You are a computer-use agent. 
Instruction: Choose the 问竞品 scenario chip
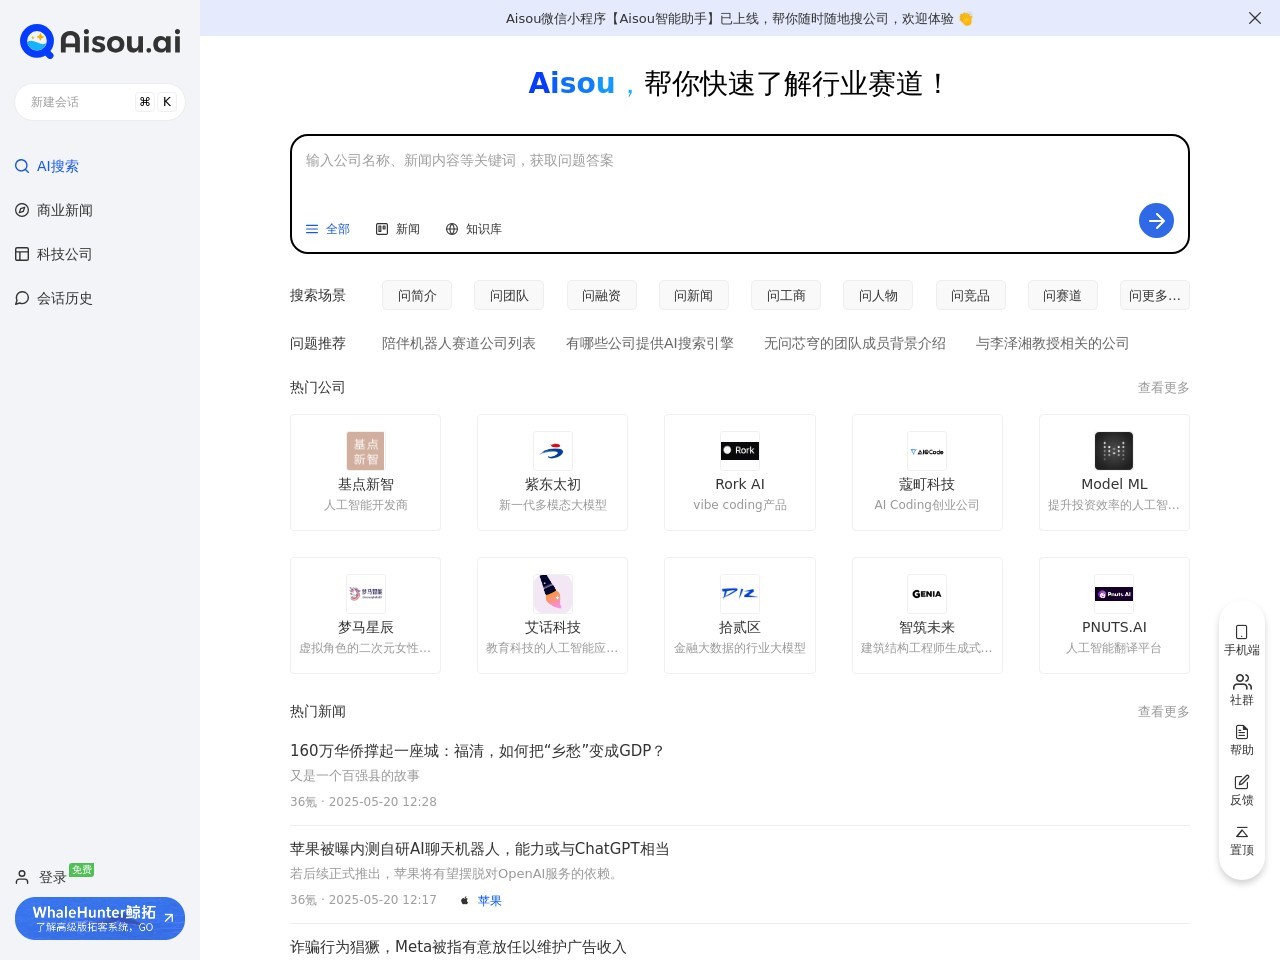click(970, 295)
